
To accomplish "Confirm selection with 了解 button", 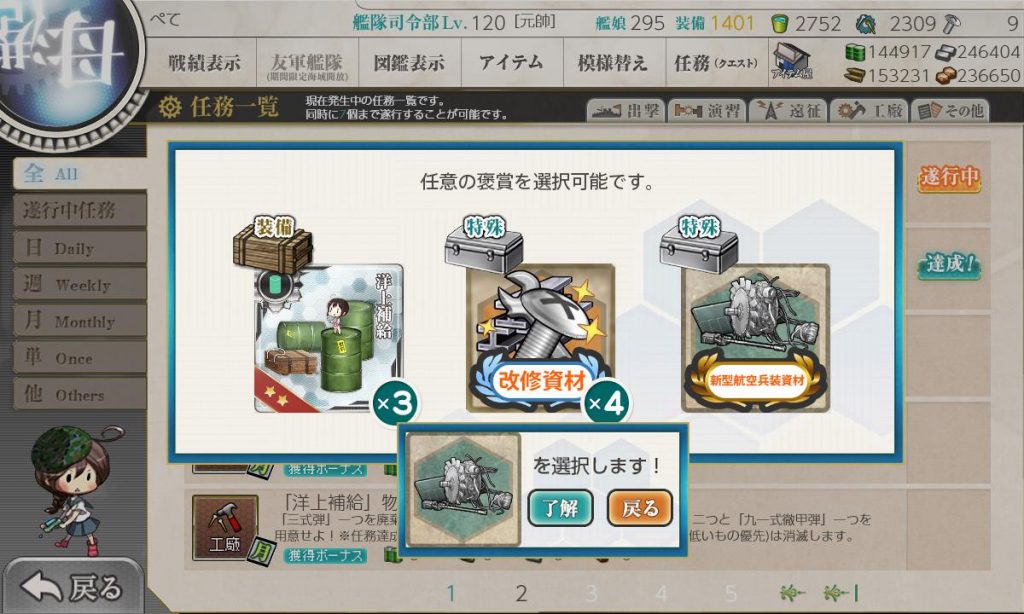I will coord(560,508).
